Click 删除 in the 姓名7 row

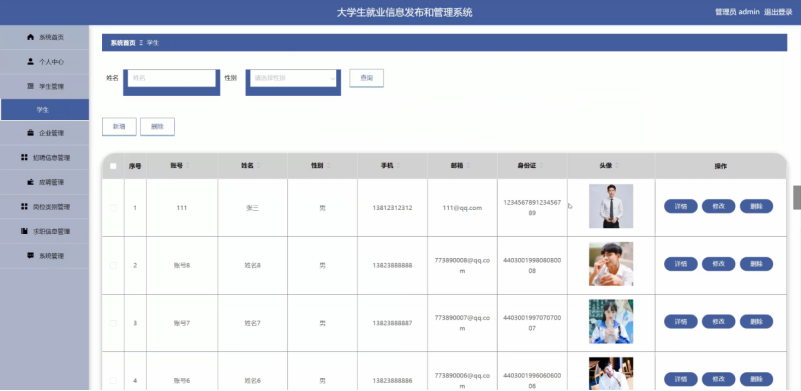point(756,321)
